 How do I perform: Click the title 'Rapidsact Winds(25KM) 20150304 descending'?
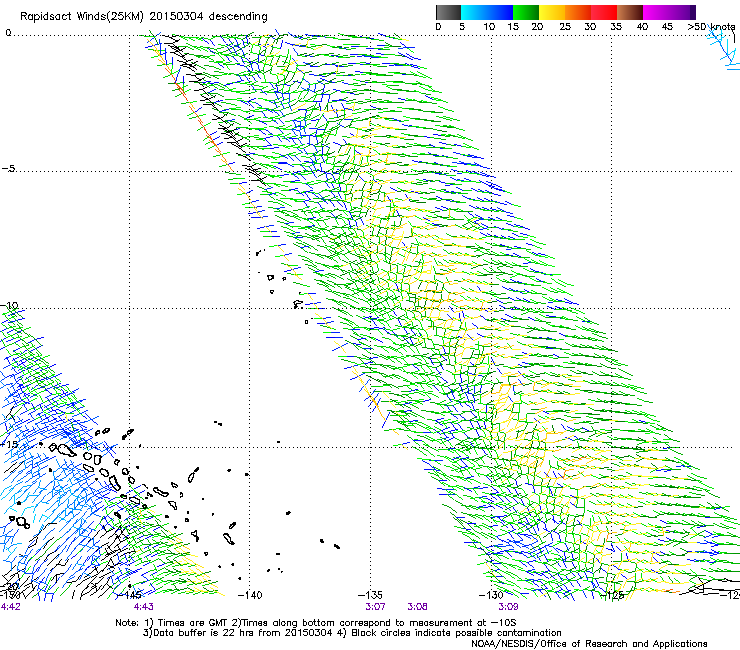click(x=143, y=17)
